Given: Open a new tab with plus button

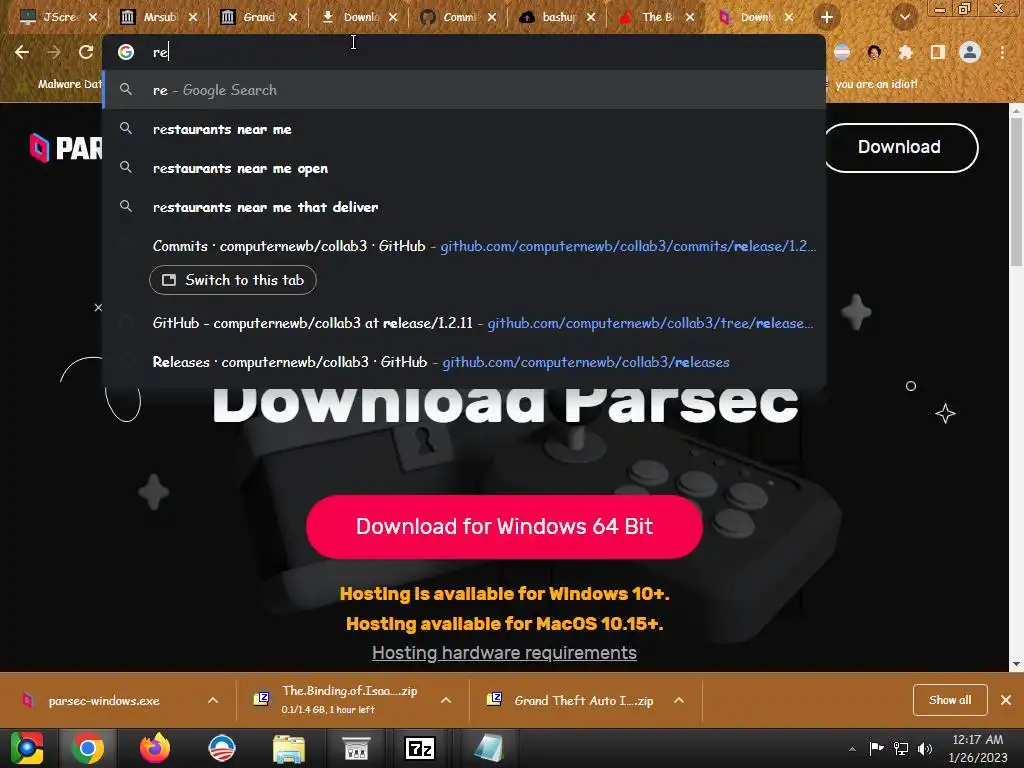Looking at the screenshot, I should pos(826,17).
